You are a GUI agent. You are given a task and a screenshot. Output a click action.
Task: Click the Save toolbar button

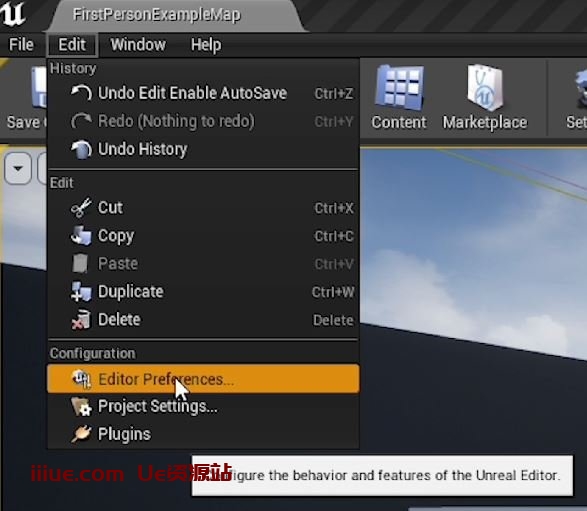26,98
